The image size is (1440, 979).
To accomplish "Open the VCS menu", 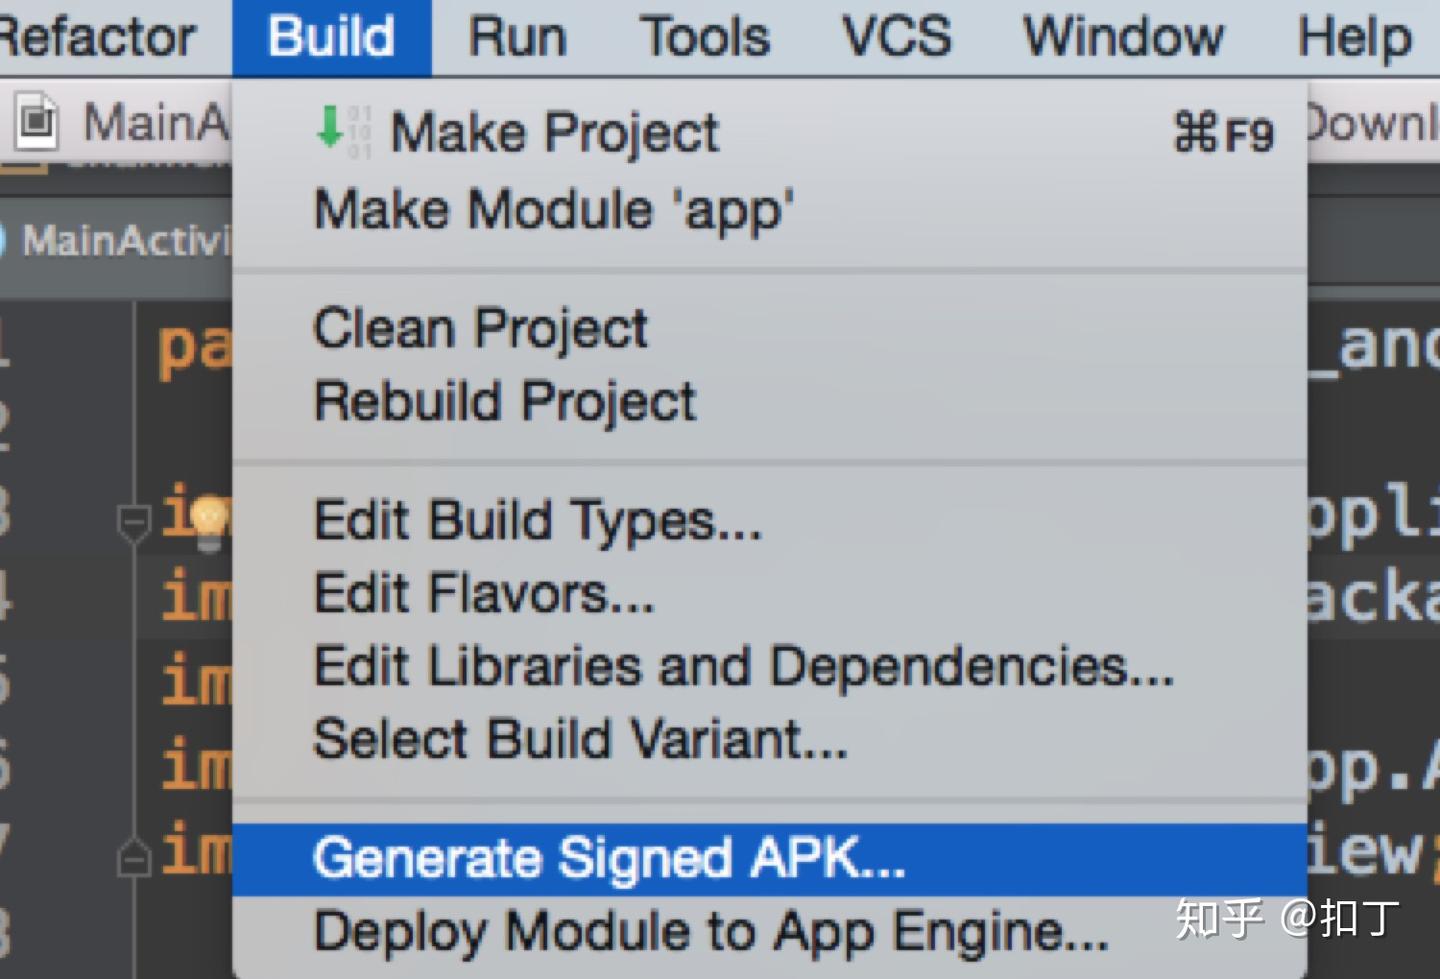I will [896, 38].
